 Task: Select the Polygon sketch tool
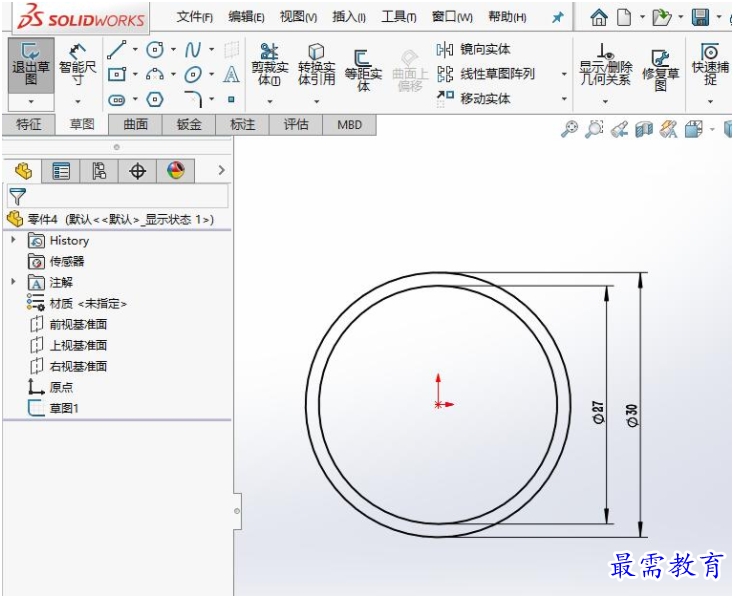[155, 99]
